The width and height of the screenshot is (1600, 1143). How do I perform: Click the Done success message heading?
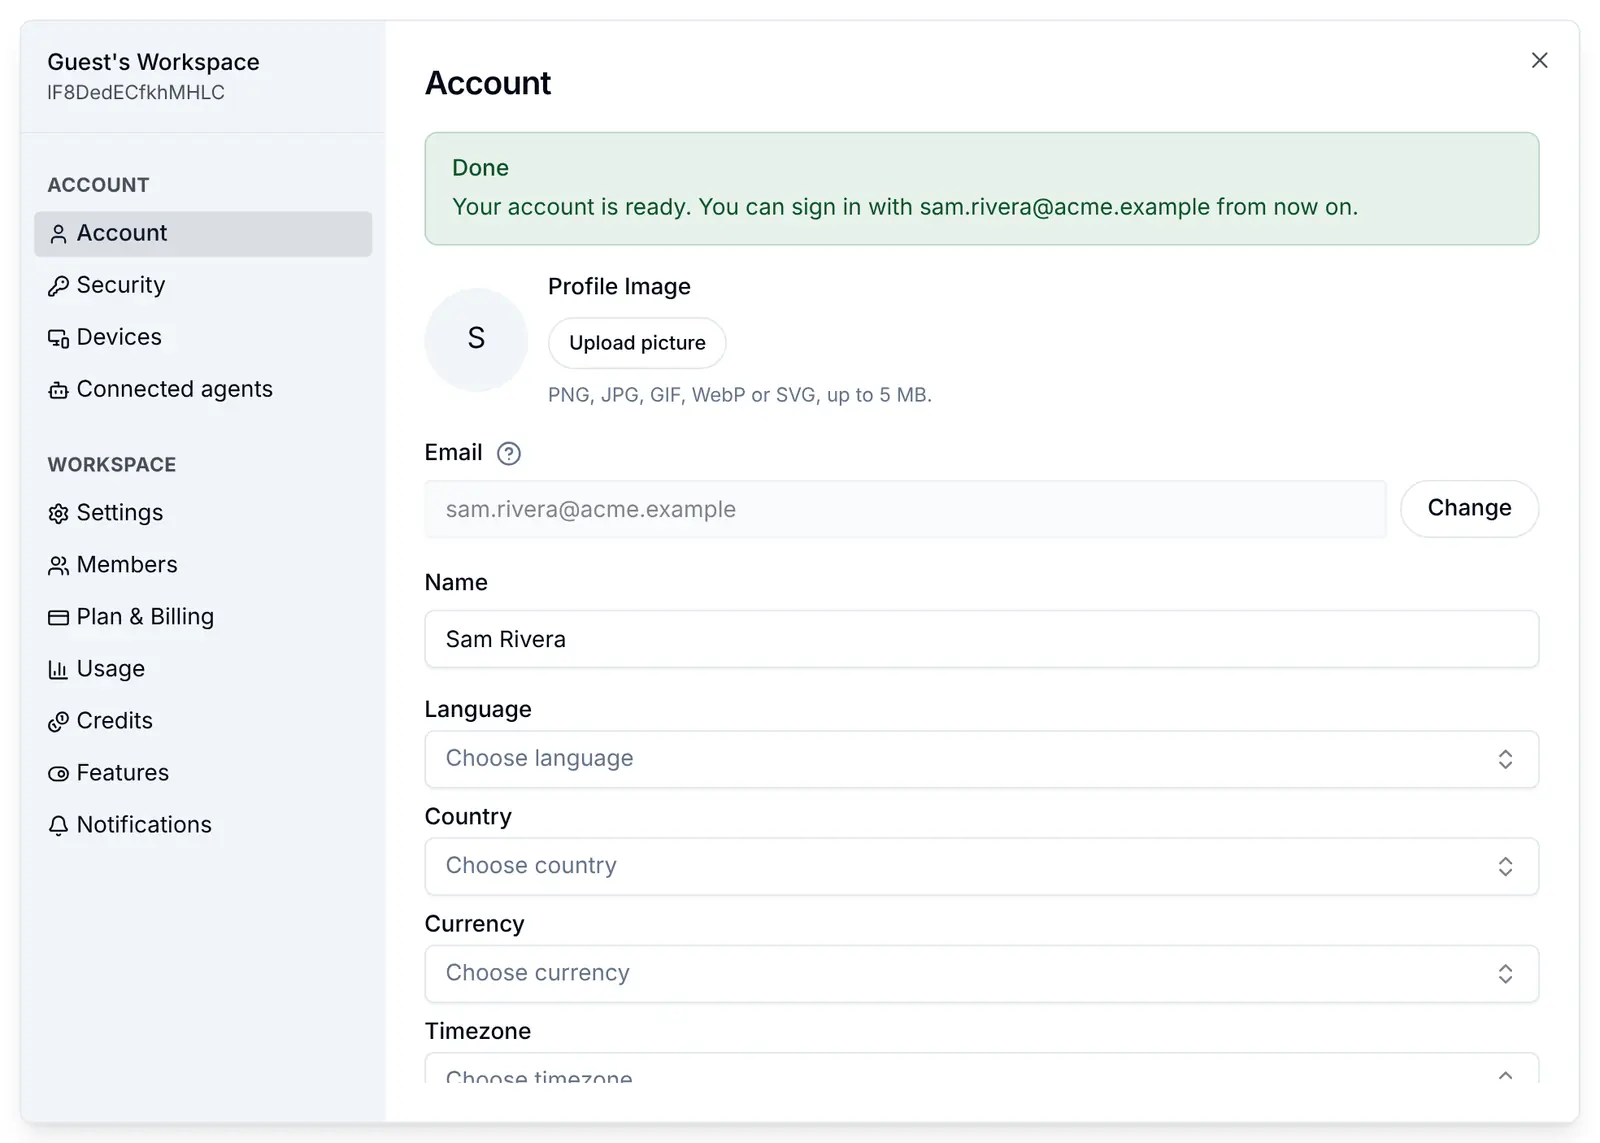tap(480, 168)
